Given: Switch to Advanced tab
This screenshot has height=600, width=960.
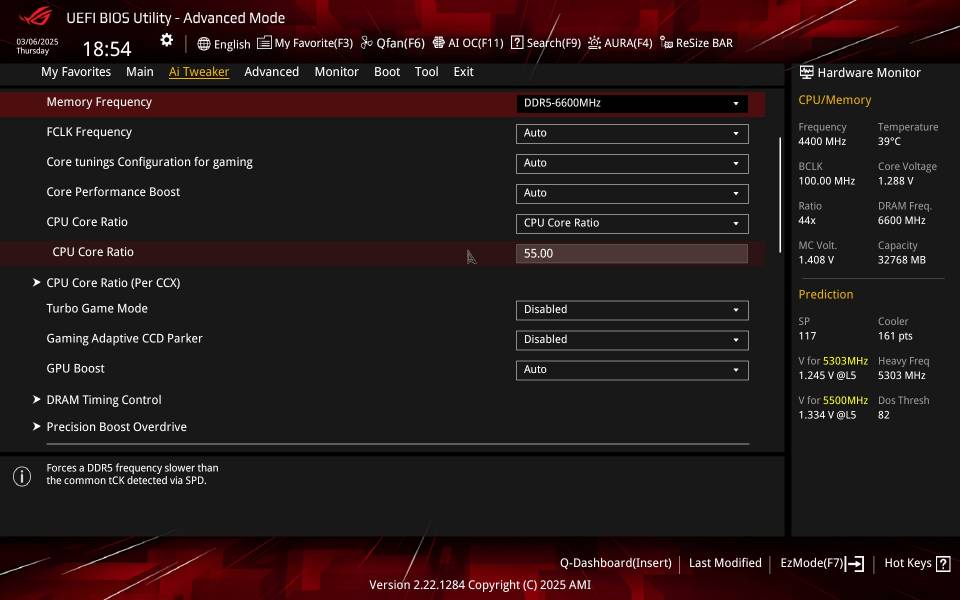Looking at the screenshot, I should 272,72.
